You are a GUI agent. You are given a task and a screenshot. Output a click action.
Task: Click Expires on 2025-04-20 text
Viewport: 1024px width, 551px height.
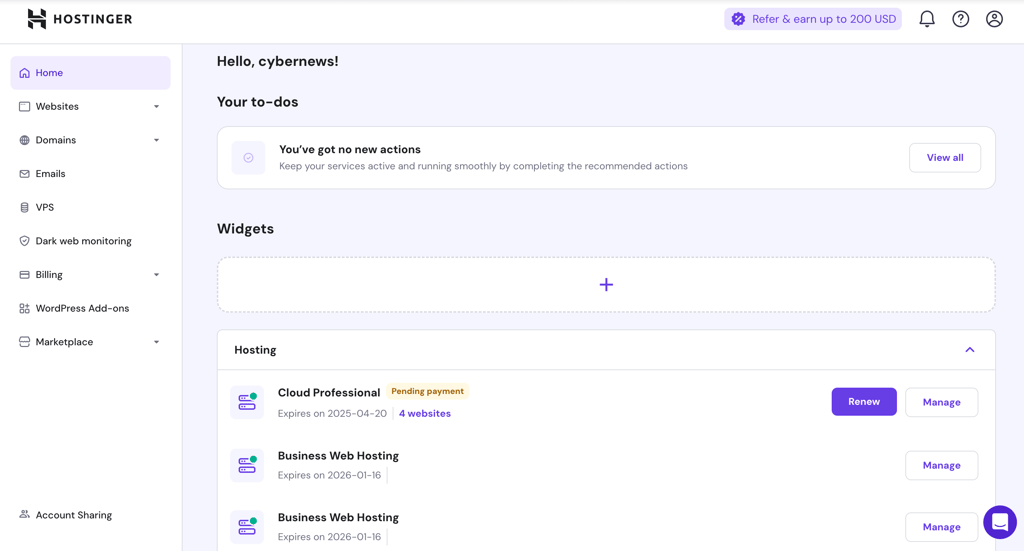[332, 413]
